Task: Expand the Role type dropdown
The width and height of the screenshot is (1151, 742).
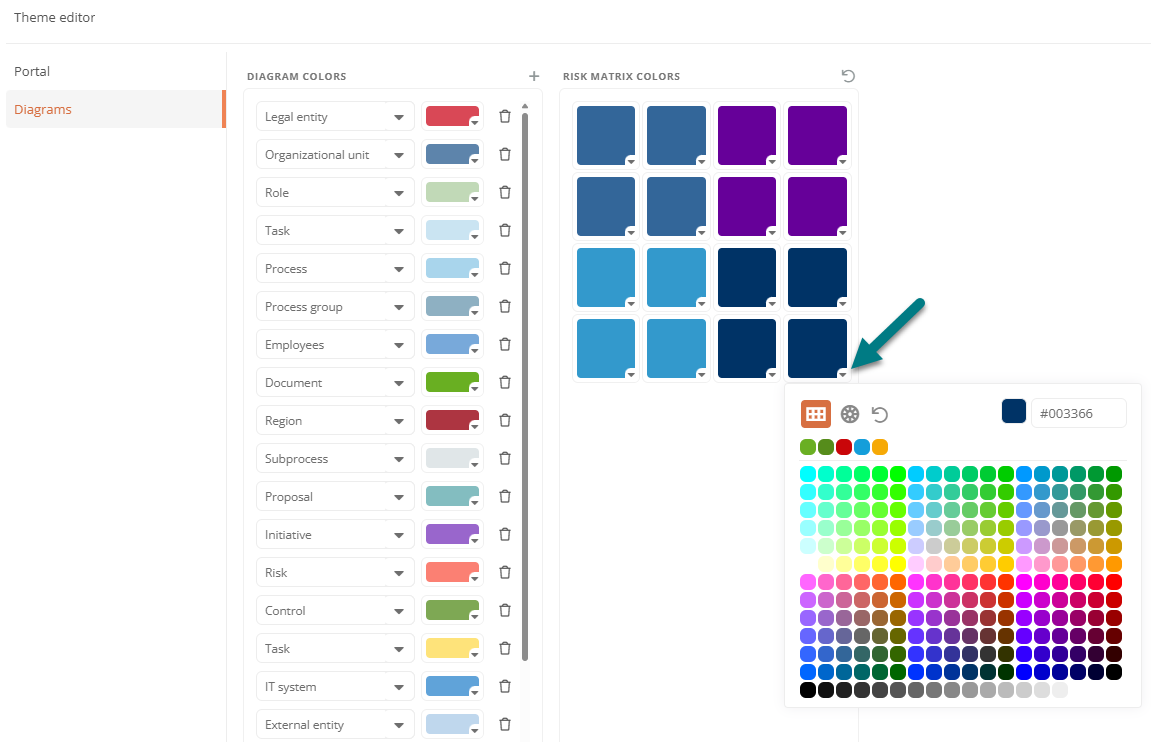Action: [399, 192]
